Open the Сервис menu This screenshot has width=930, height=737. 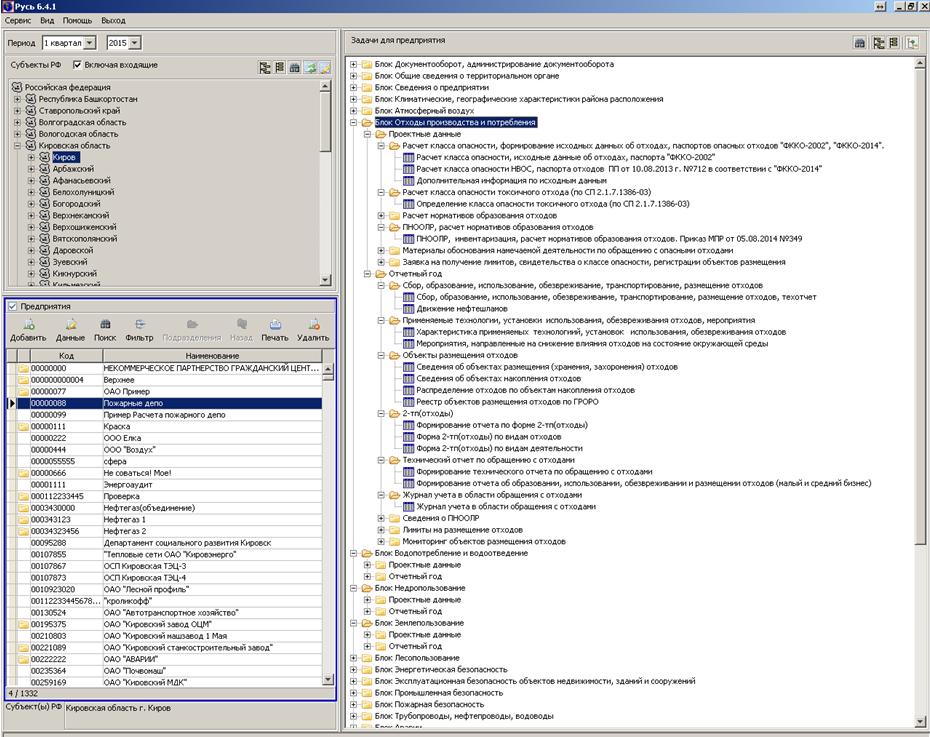[x=17, y=20]
